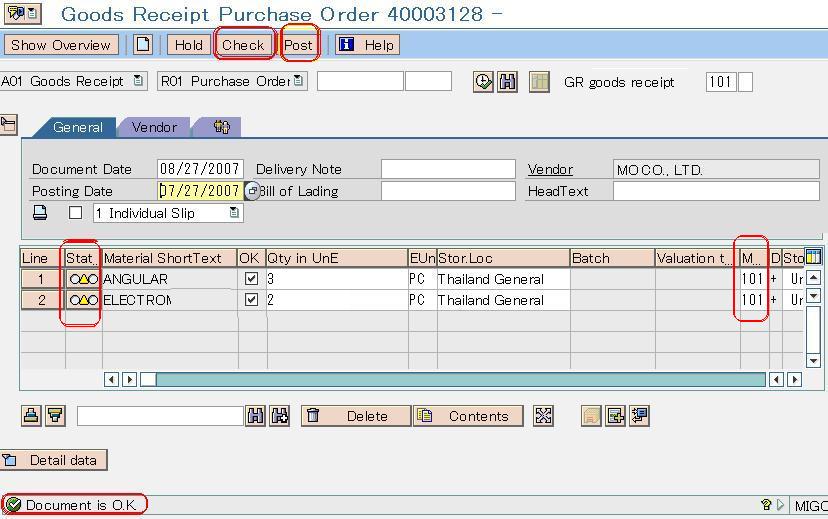Click the bottom scroll-down arrow of the table

coord(814,361)
